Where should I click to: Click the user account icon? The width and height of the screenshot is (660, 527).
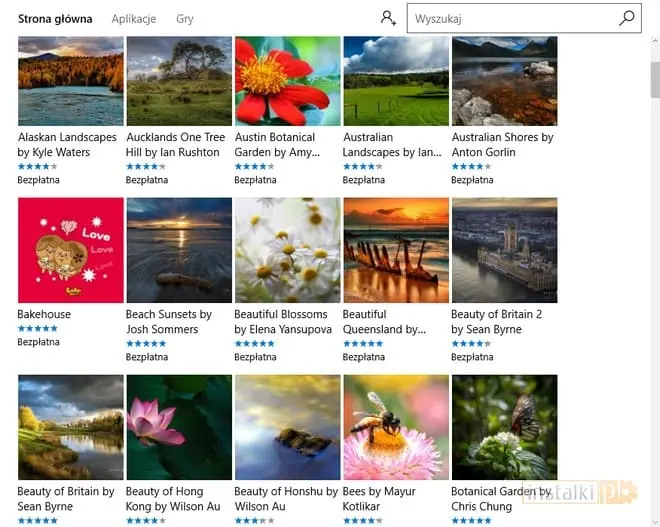388,18
